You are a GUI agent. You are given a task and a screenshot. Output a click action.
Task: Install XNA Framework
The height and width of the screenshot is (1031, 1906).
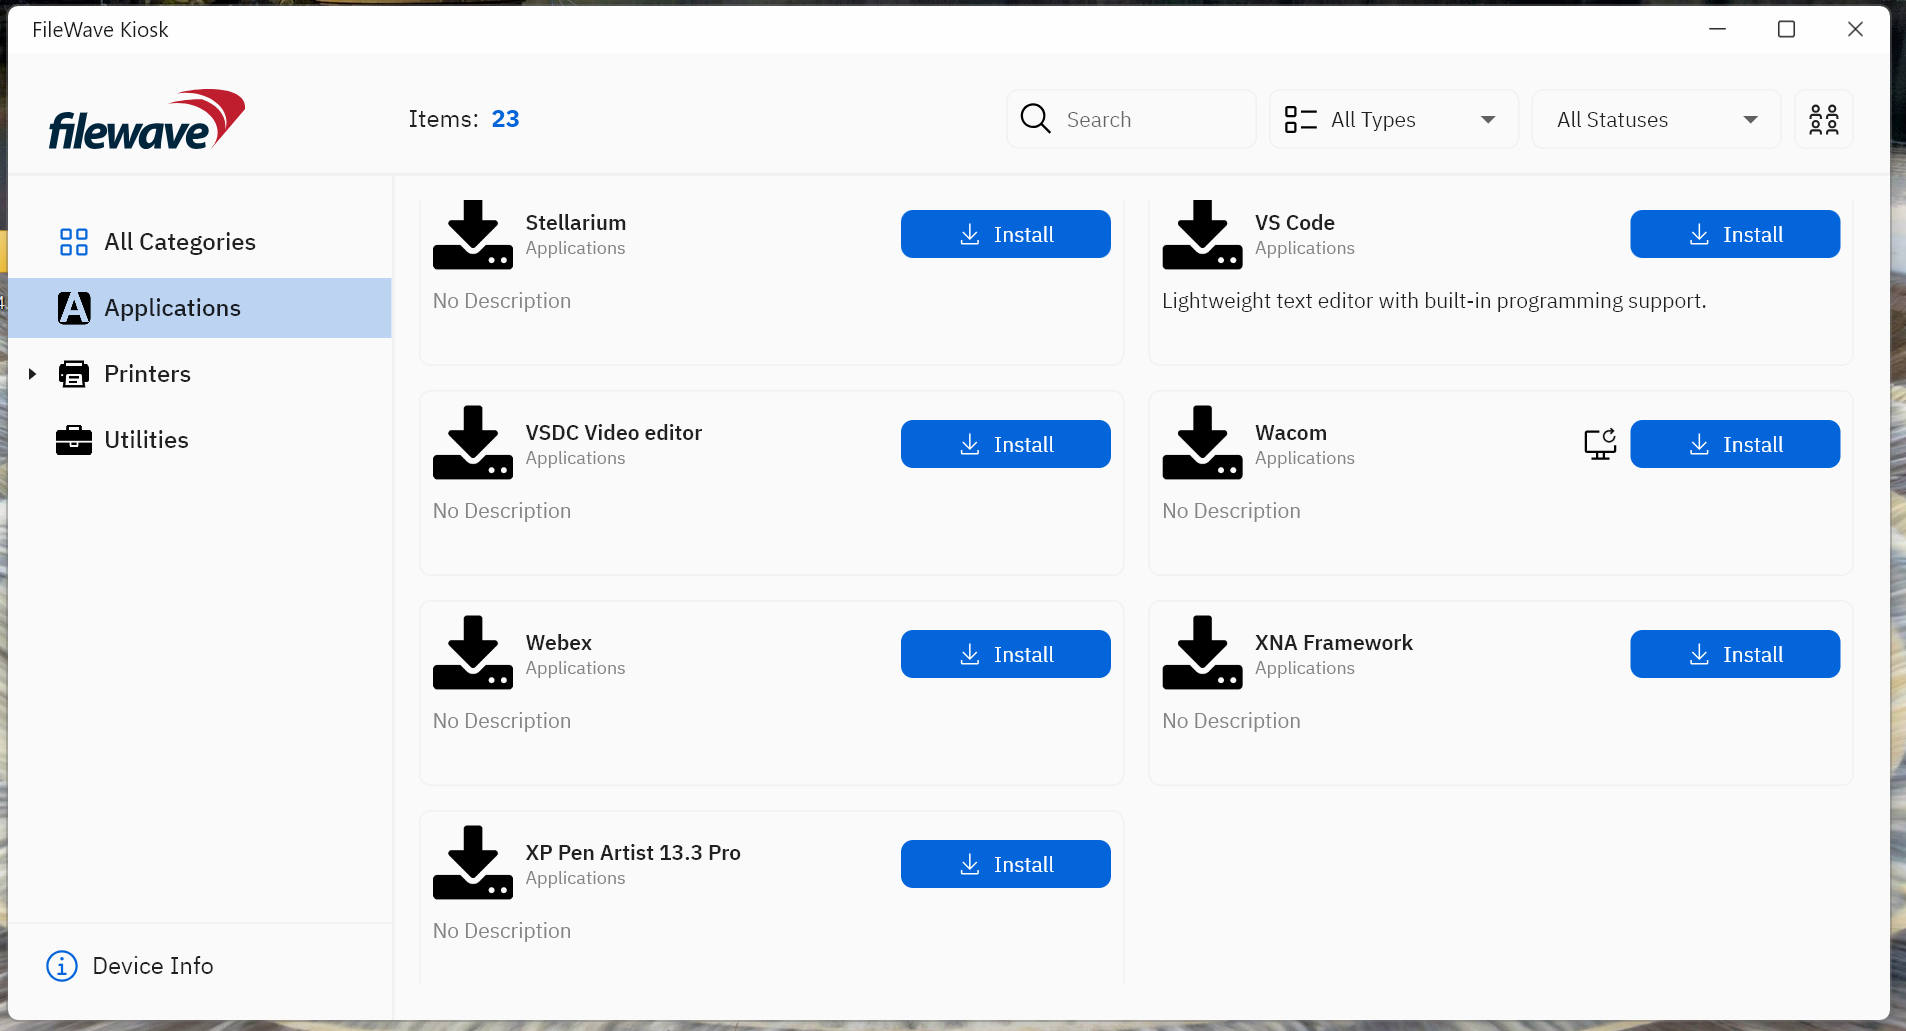pyautogui.click(x=1735, y=654)
